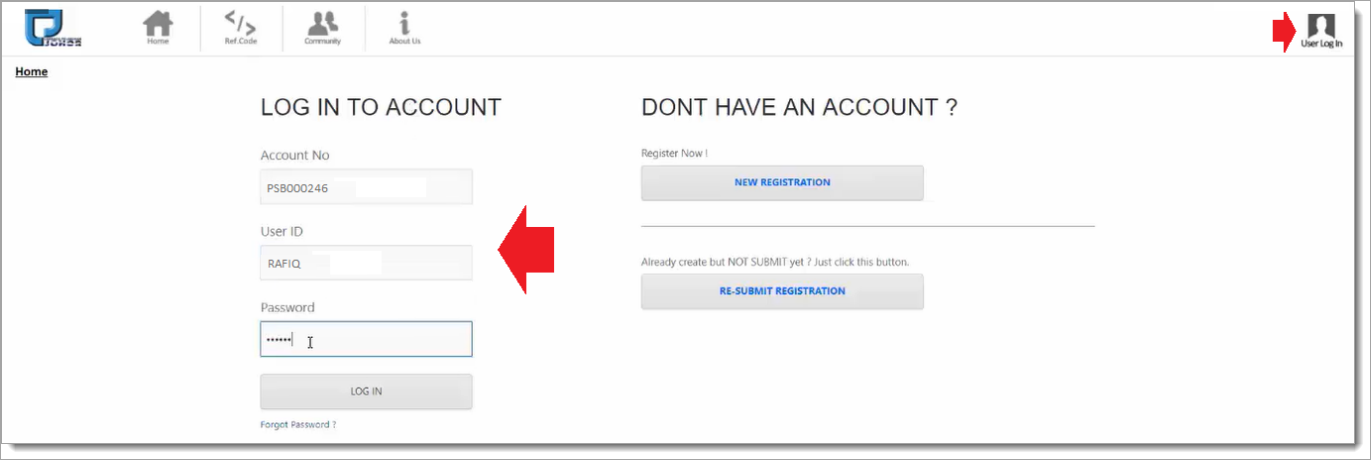Click the JONES logo in the header
This screenshot has width=1371, height=460.
pos(54,28)
